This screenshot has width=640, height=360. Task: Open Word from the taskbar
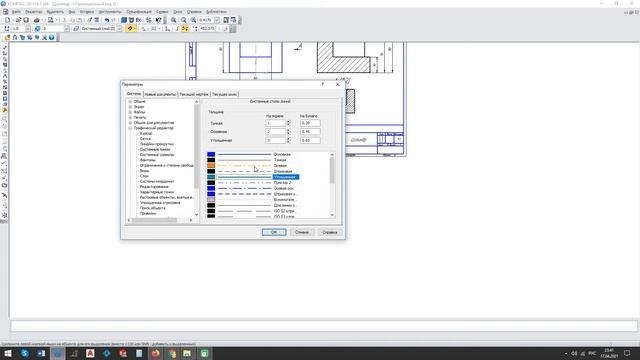point(41,353)
